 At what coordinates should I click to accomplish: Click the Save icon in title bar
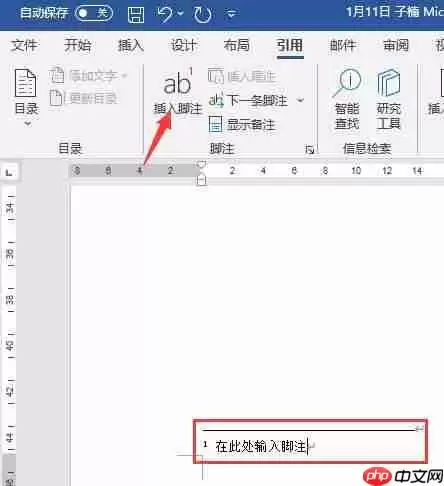tap(136, 14)
